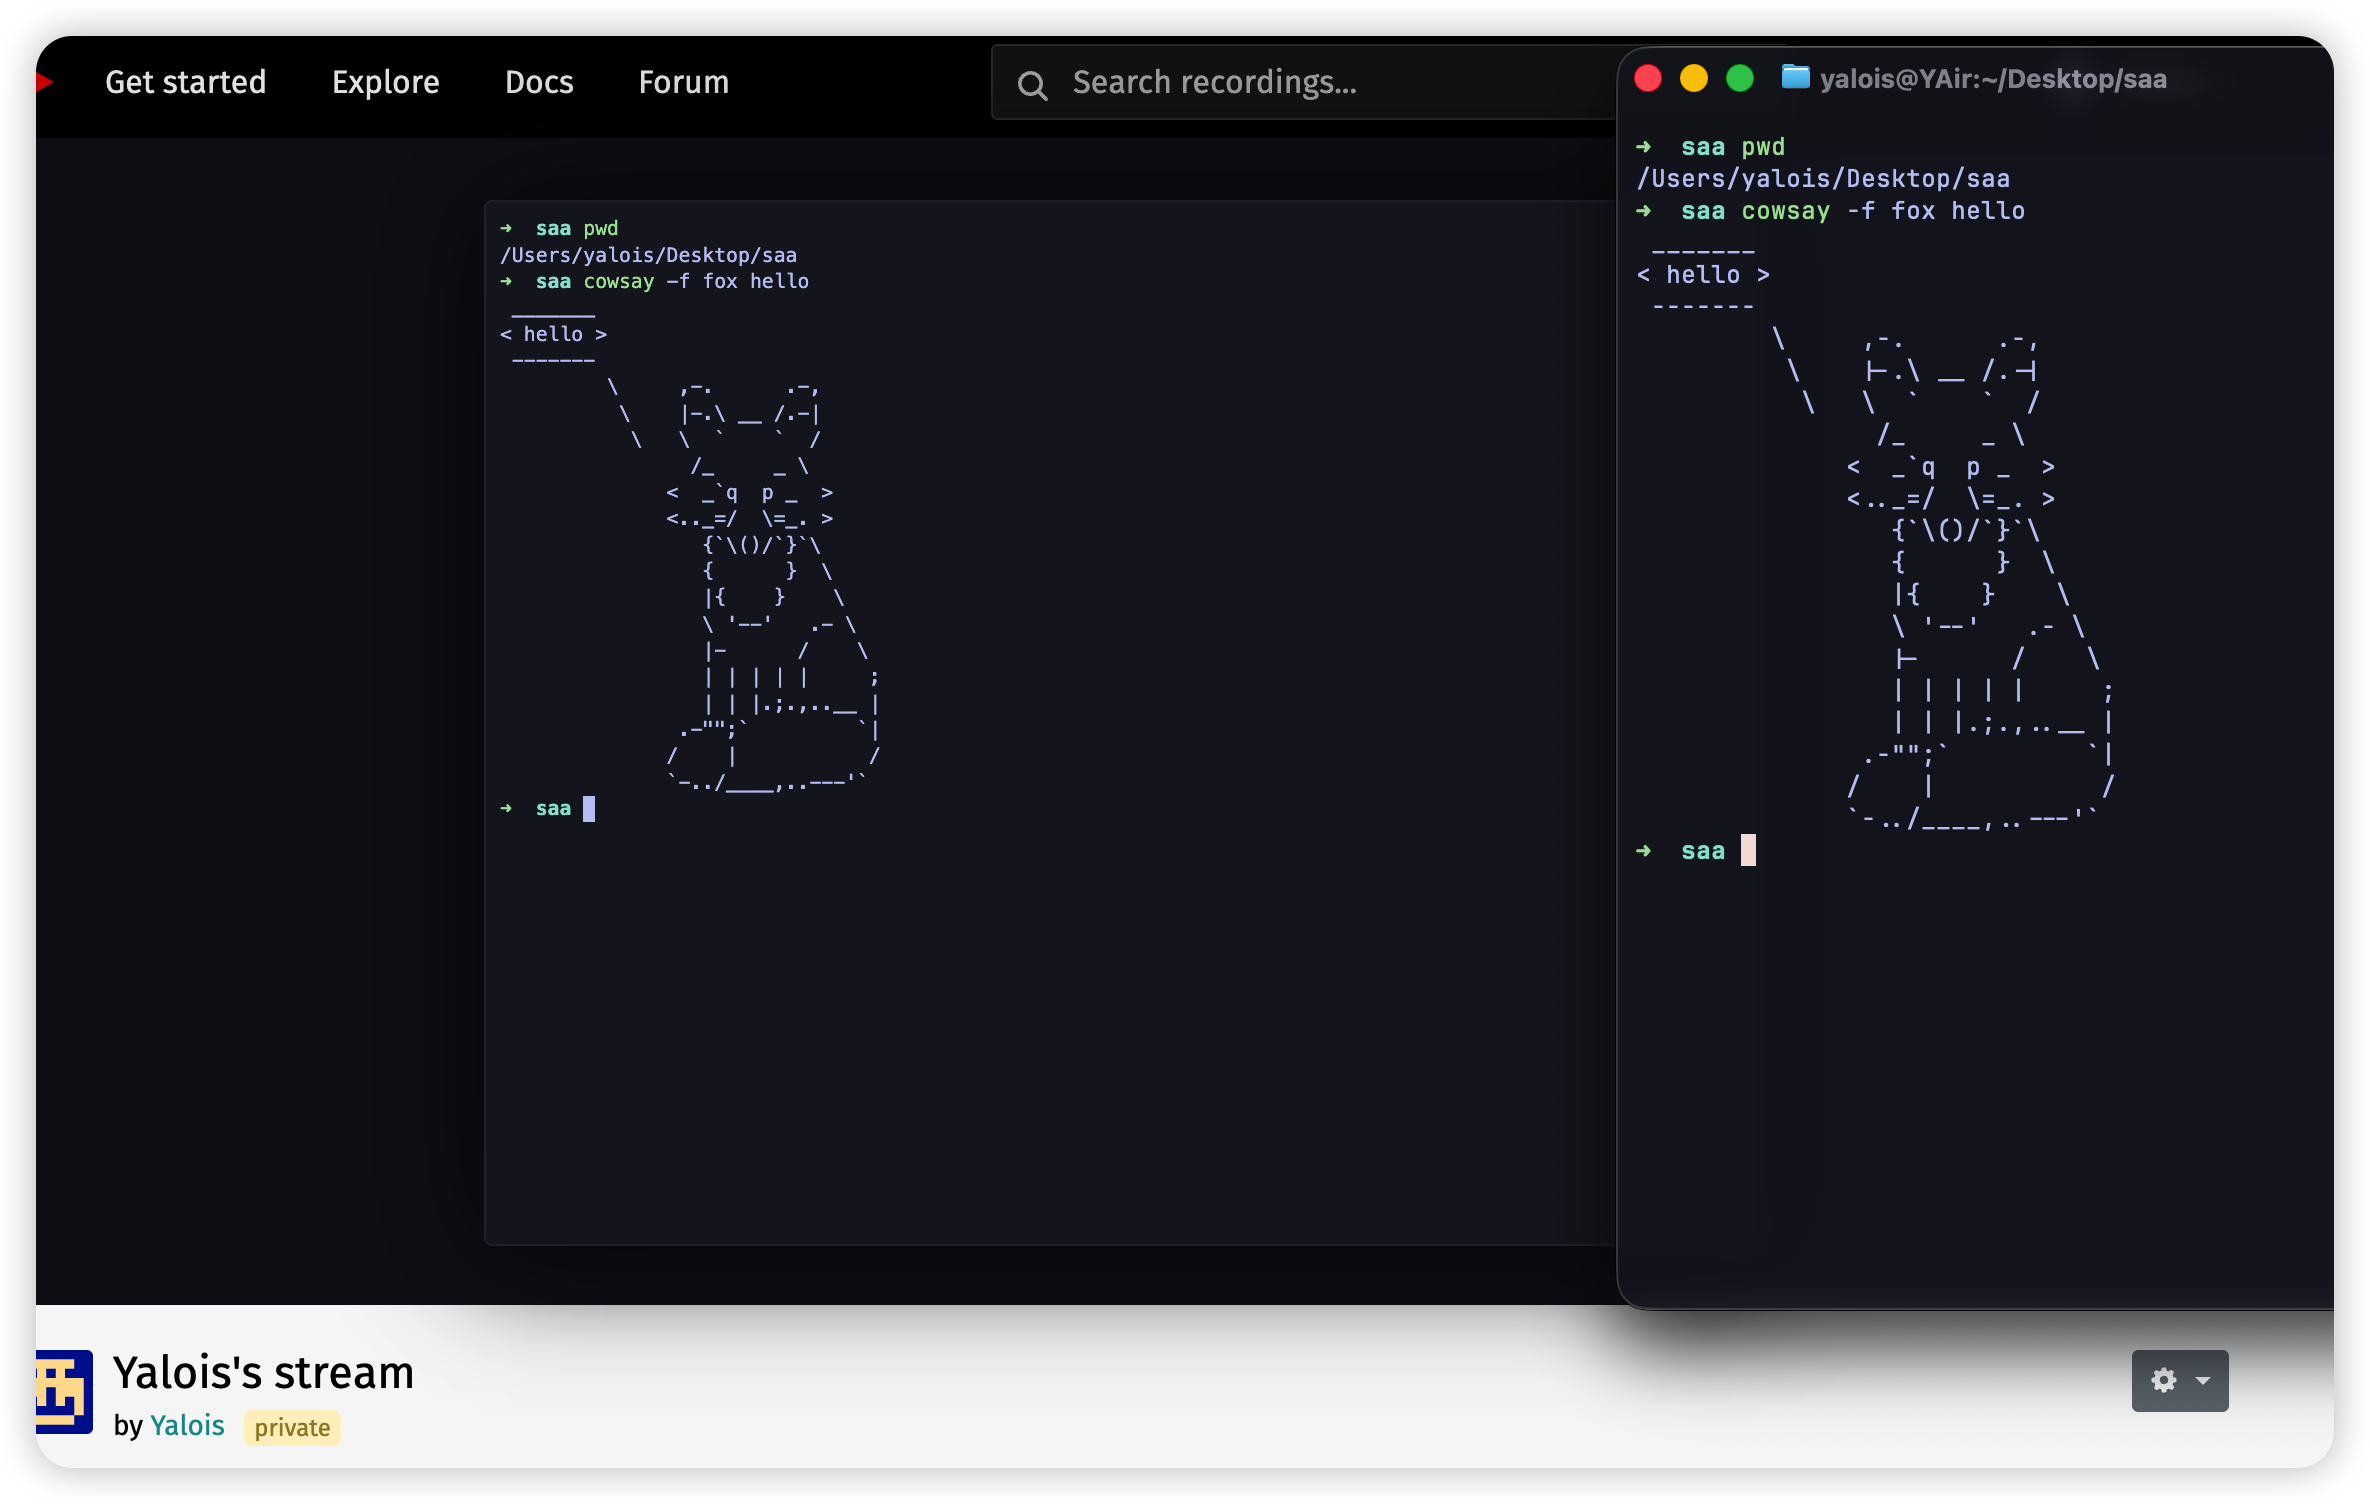Open the Get started page

(185, 82)
